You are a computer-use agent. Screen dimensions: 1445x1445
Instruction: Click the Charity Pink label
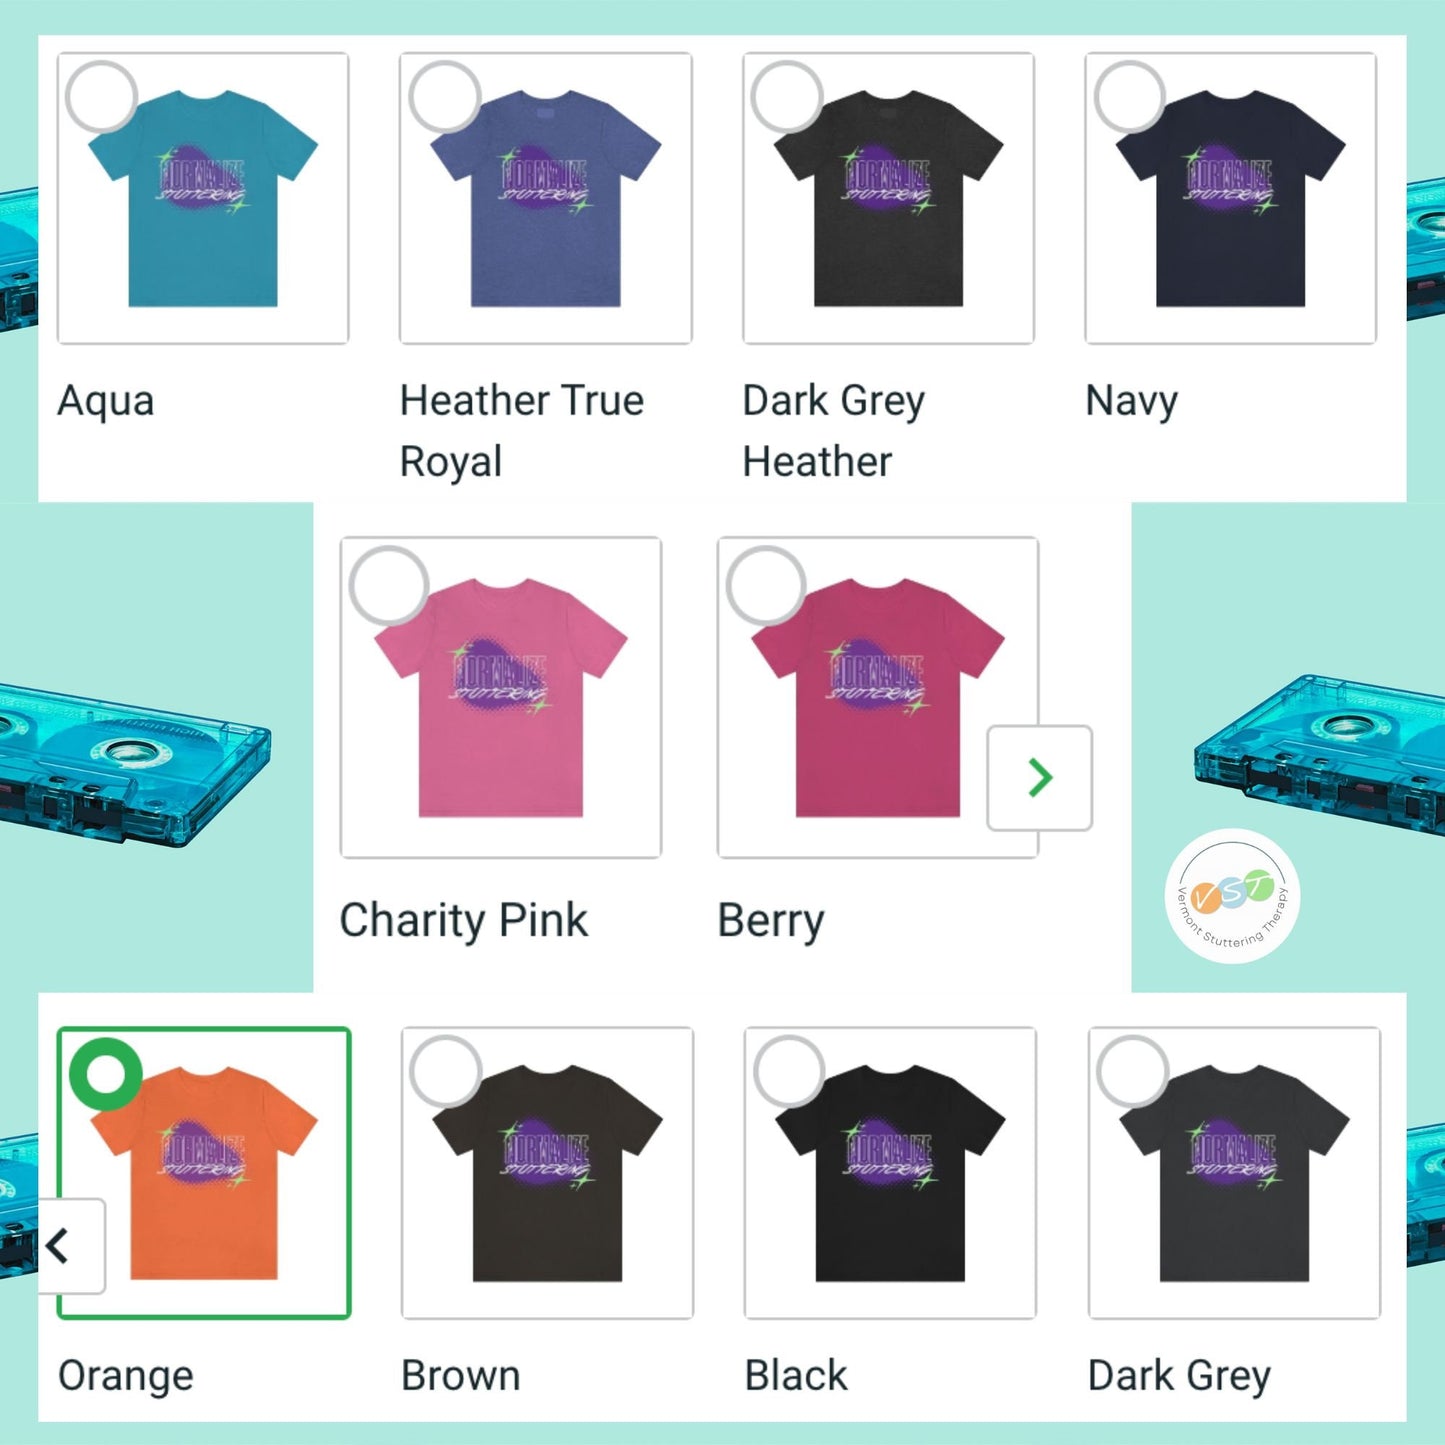[x=464, y=921]
